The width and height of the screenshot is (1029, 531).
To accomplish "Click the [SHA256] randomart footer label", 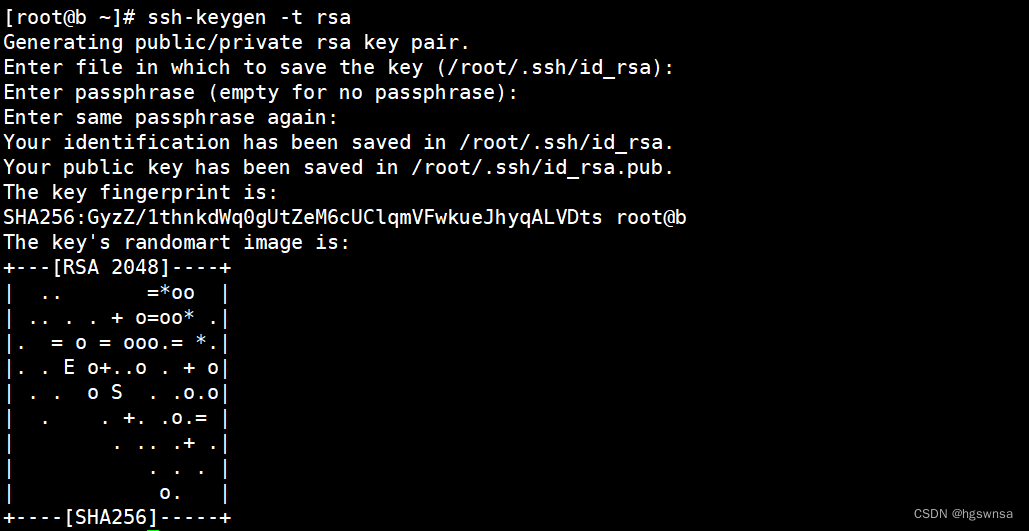I will (x=110, y=517).
